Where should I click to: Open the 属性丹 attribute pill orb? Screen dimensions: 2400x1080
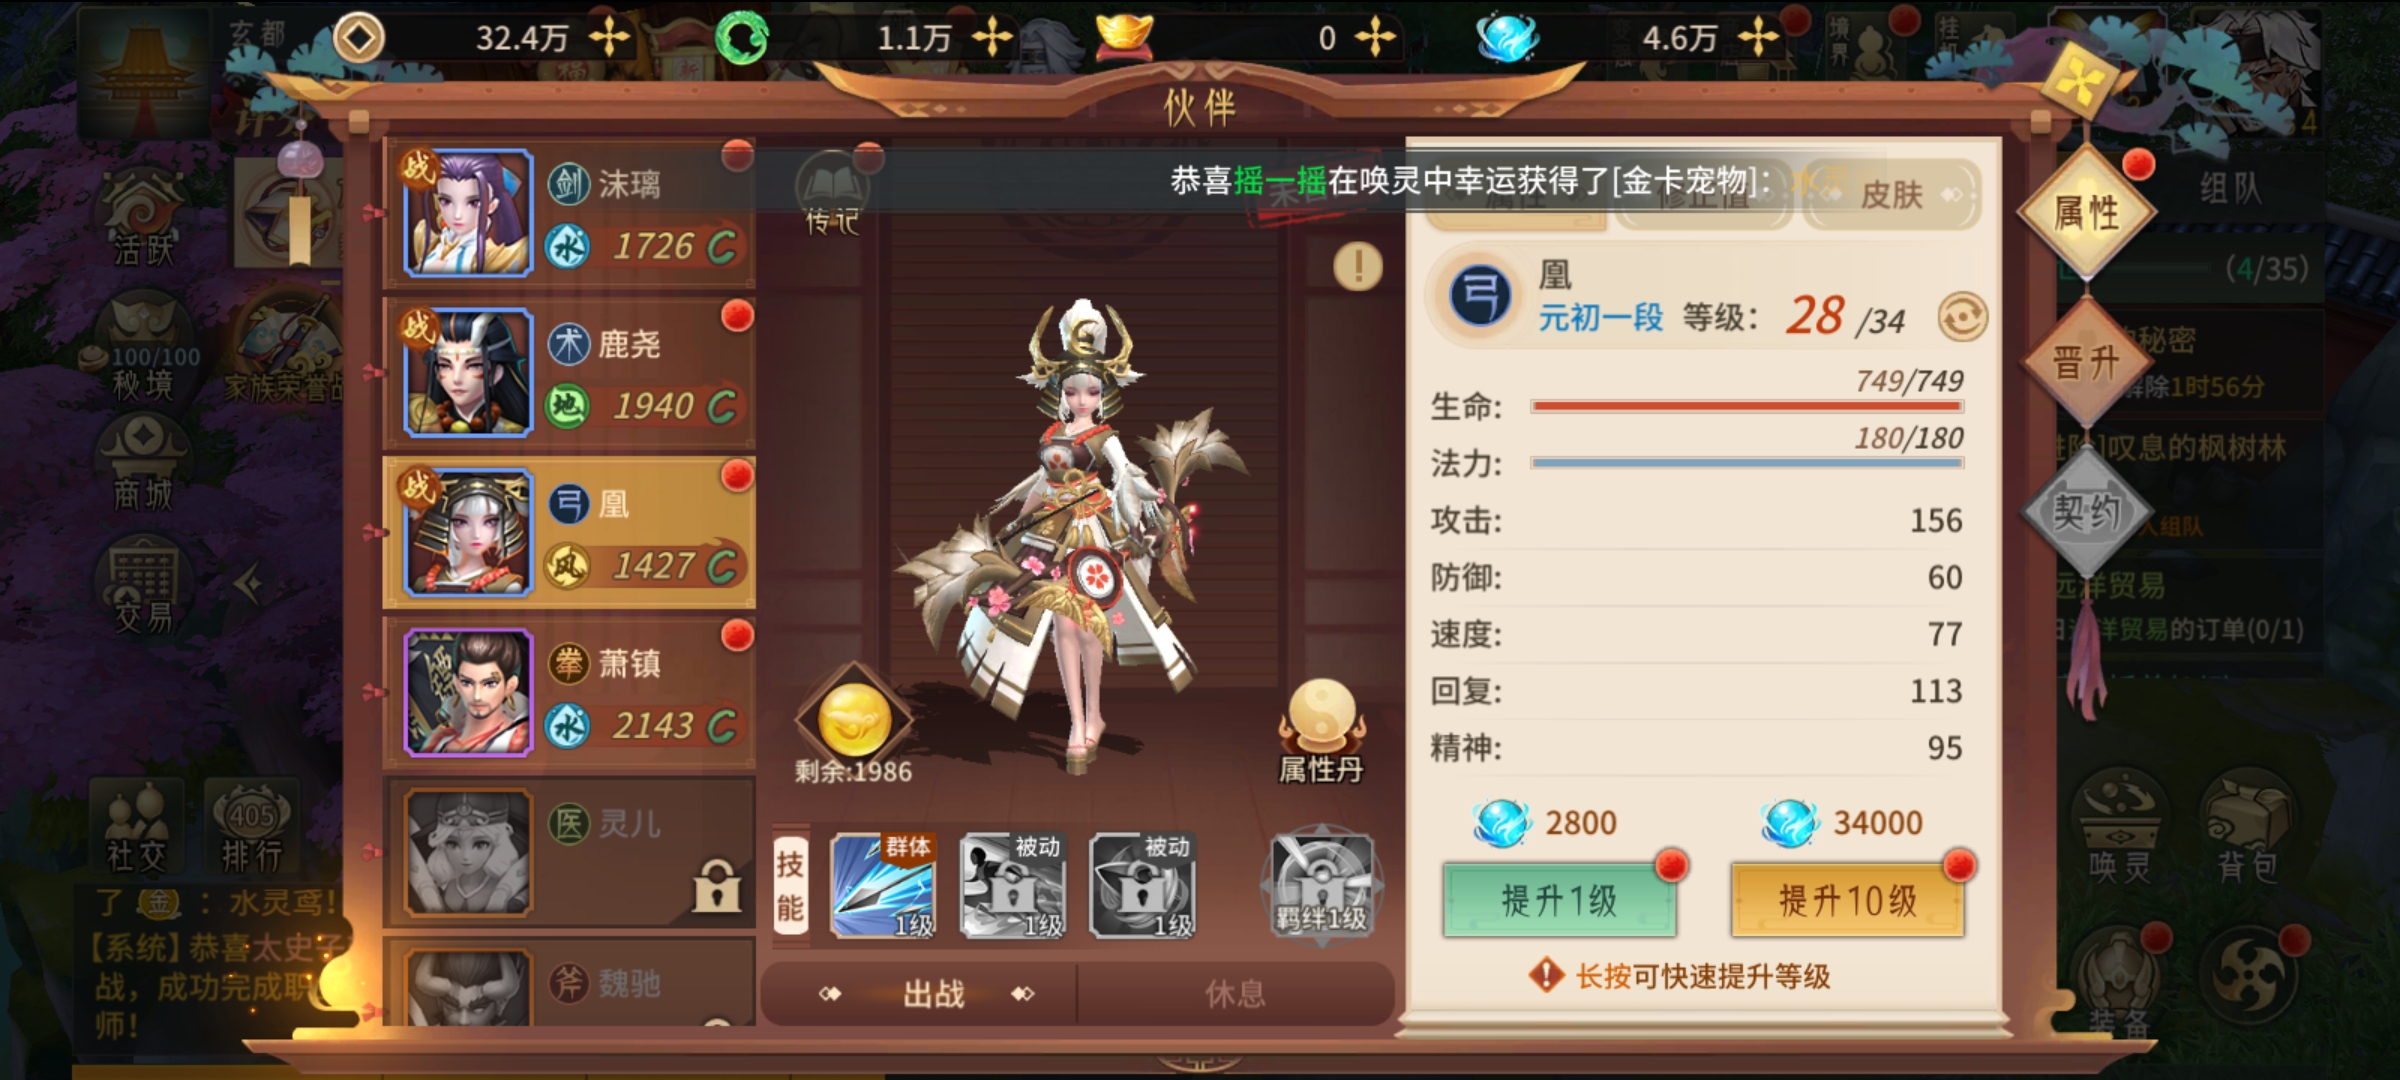click(x=1321, y=731)
